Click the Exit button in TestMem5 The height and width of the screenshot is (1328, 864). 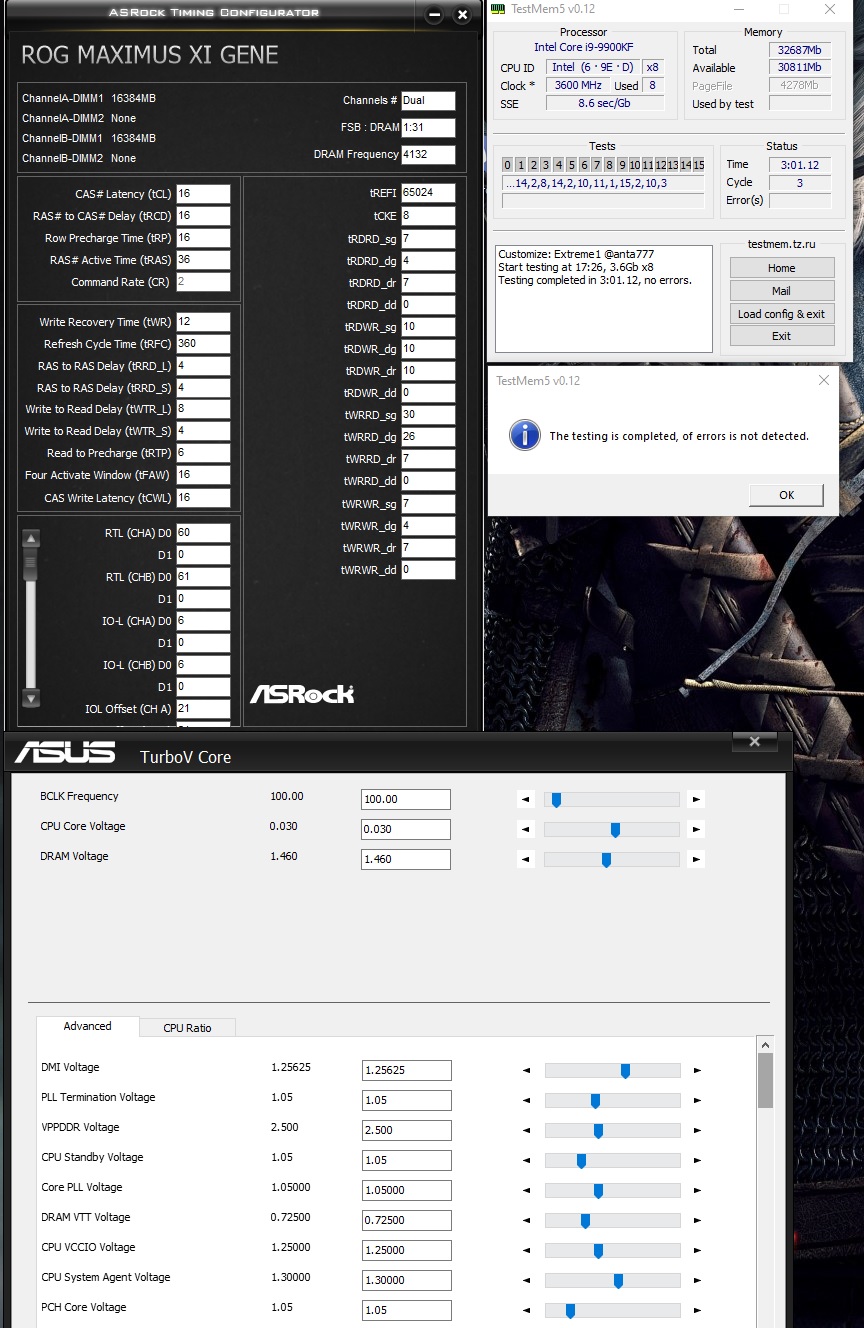coord(782,336)
